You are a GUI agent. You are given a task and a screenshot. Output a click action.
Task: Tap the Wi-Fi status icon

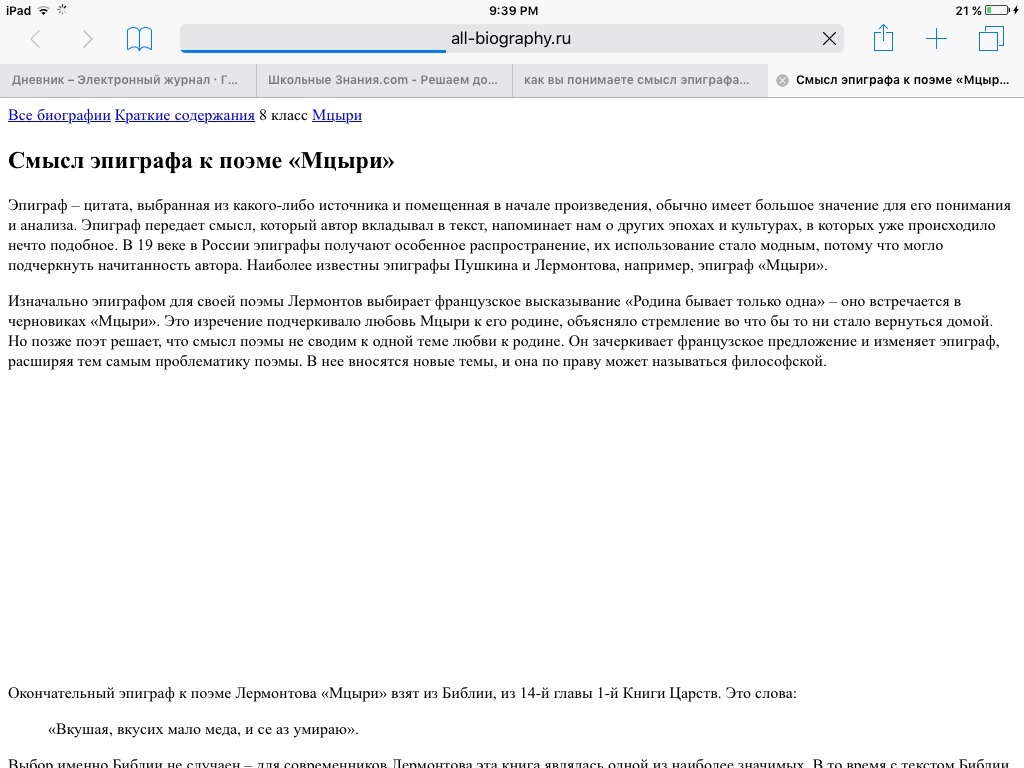pyautogui.click(x=44, y=10)
